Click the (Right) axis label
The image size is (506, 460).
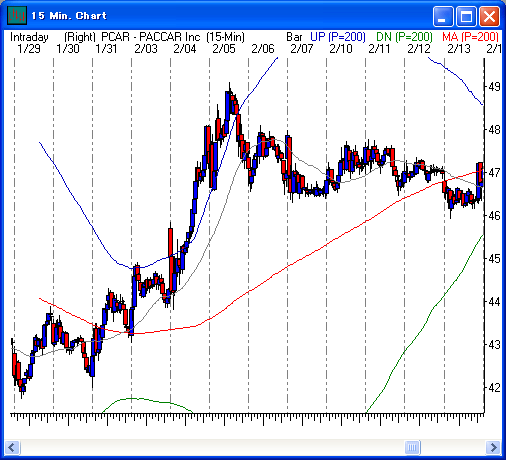[80, 37]
